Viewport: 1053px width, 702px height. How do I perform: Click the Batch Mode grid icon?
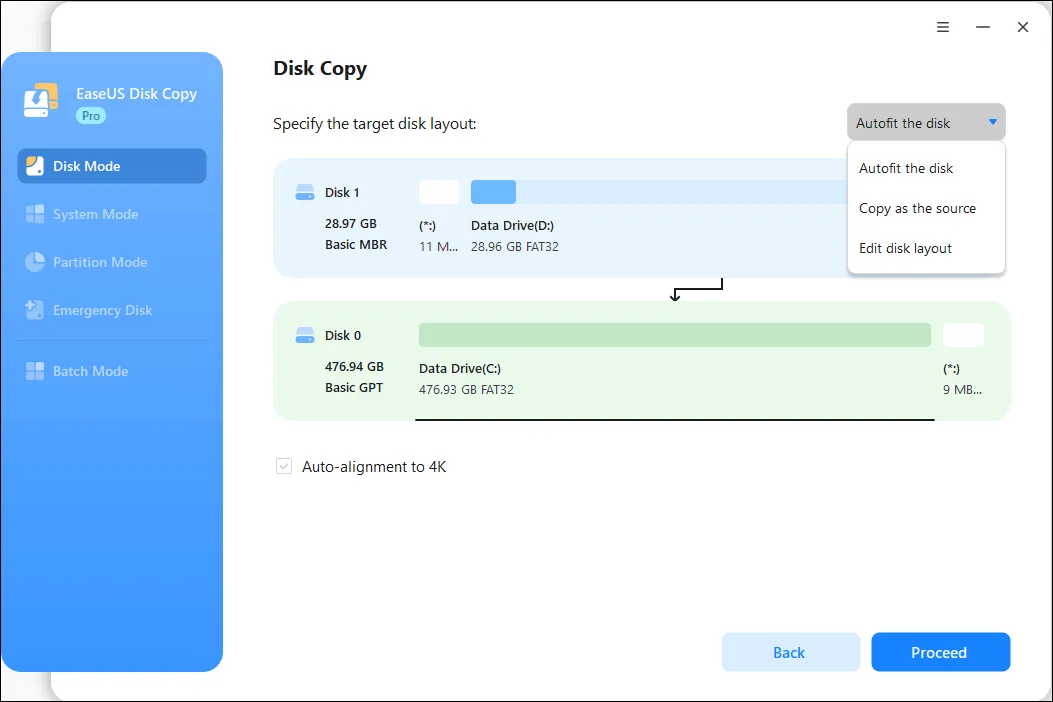point(35,371)
